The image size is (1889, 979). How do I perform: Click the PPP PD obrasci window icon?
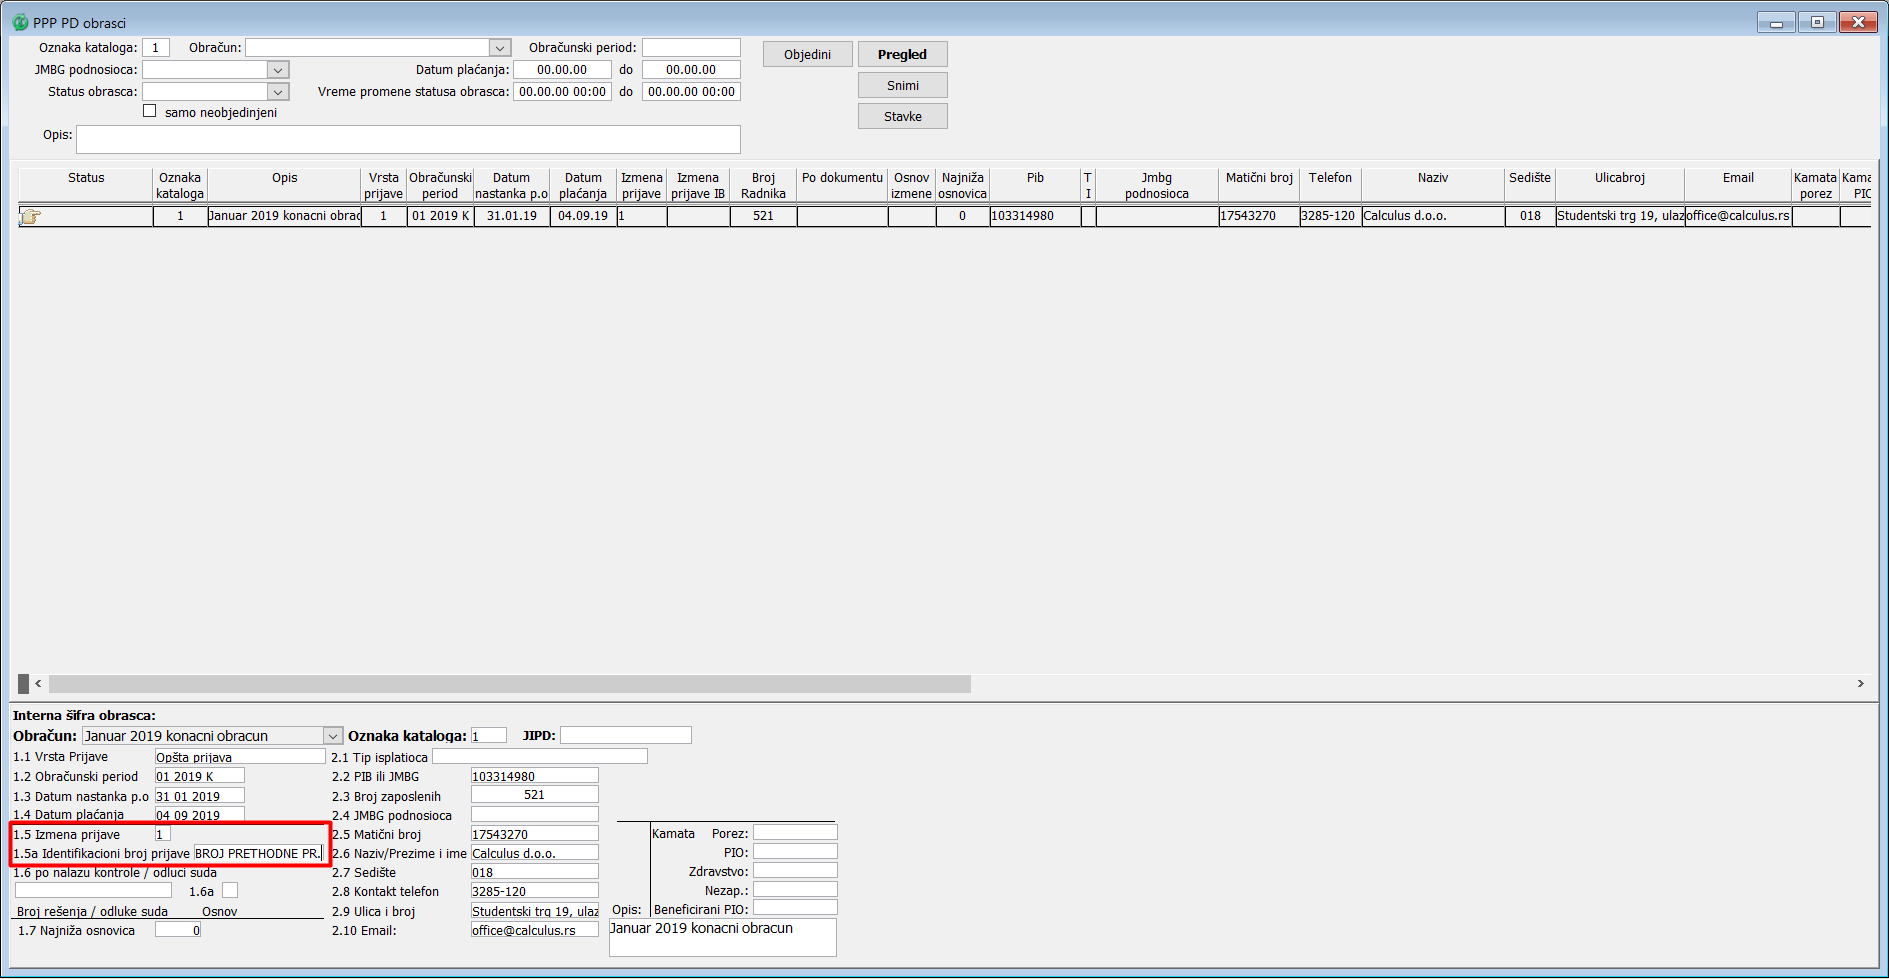[19, 22]
